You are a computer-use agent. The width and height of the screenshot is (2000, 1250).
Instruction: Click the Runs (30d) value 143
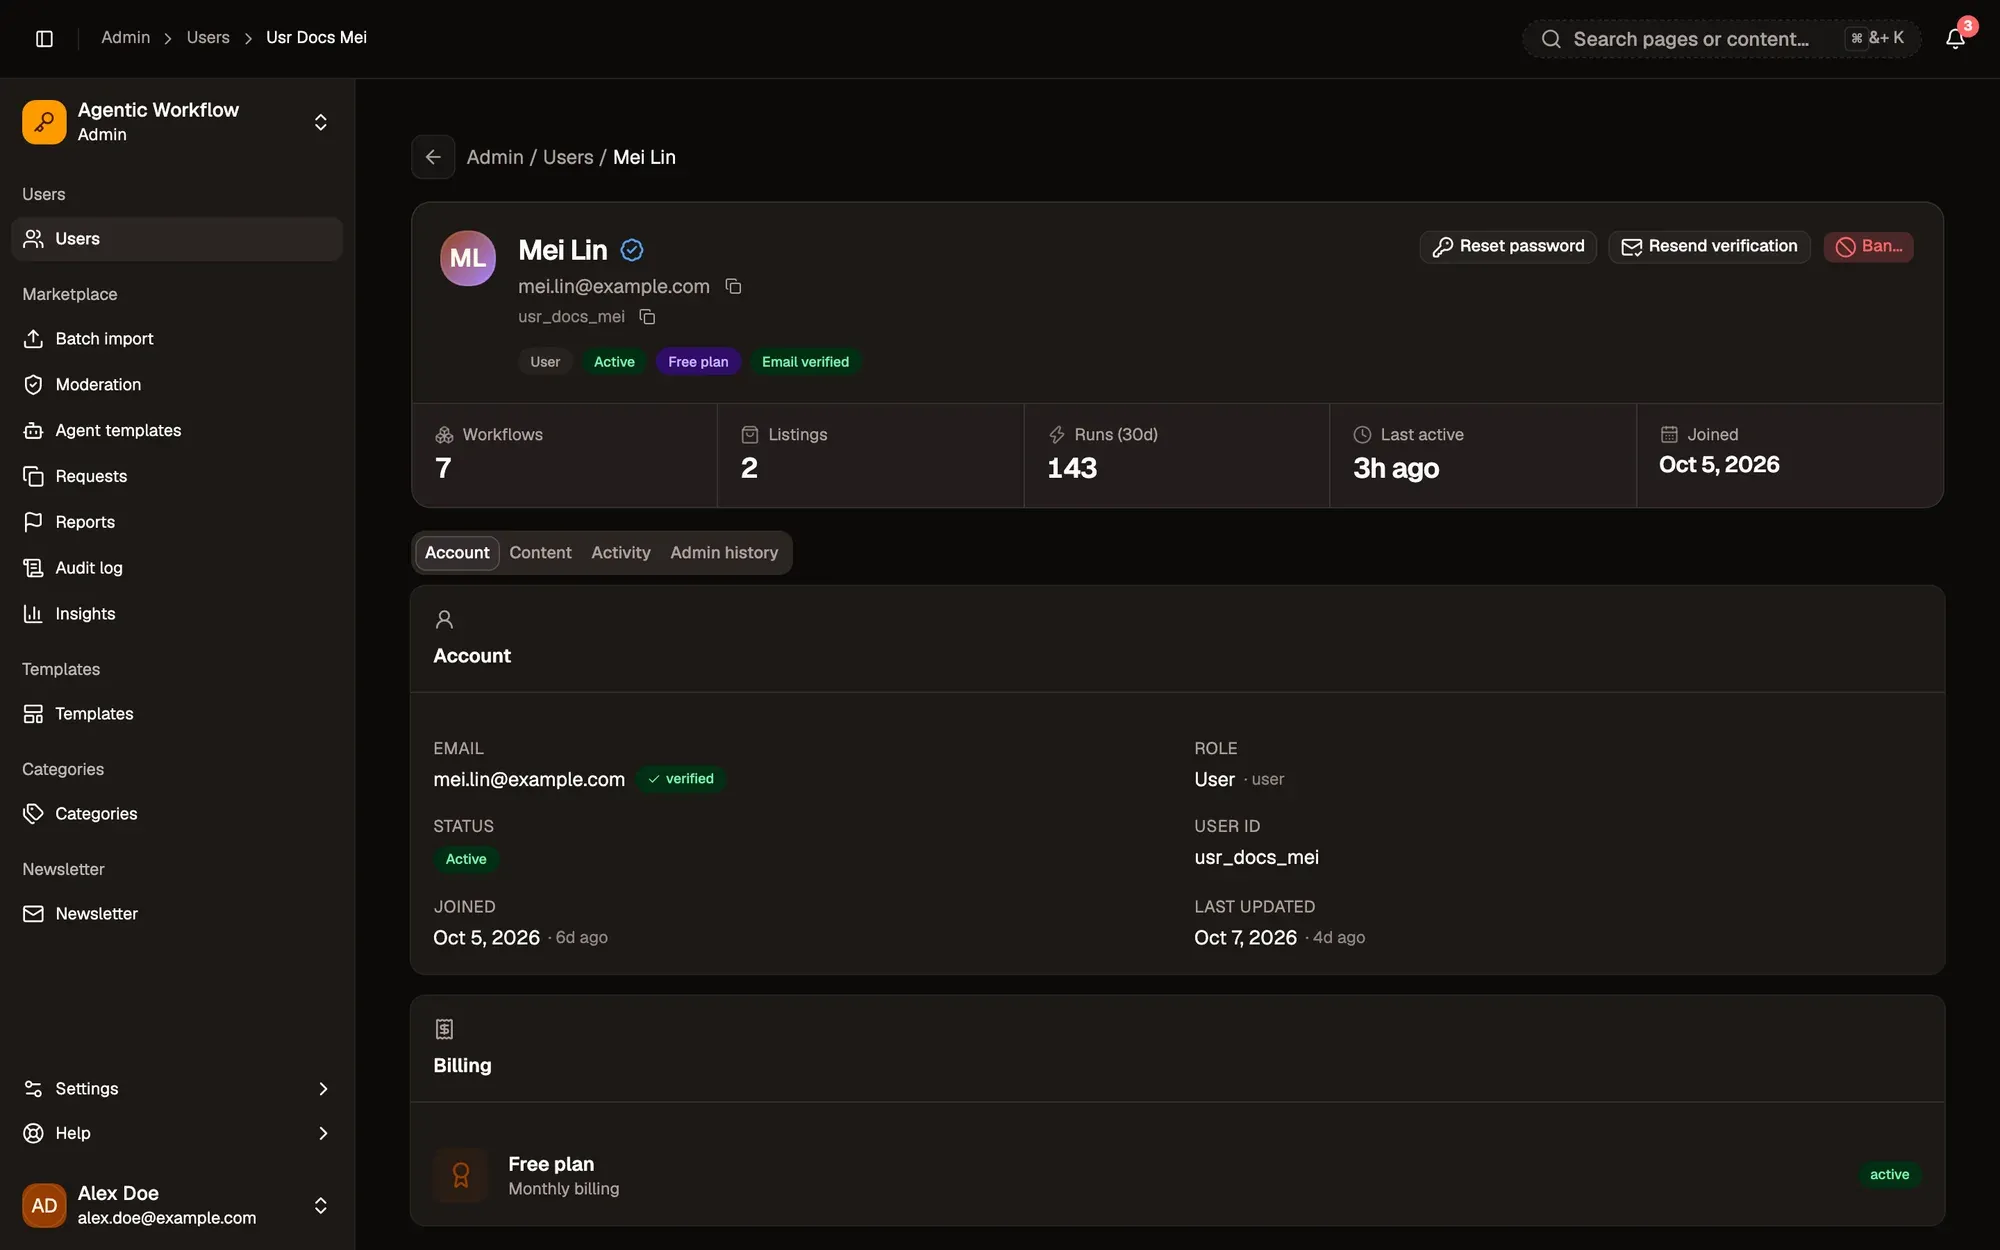click(1072, 468)
